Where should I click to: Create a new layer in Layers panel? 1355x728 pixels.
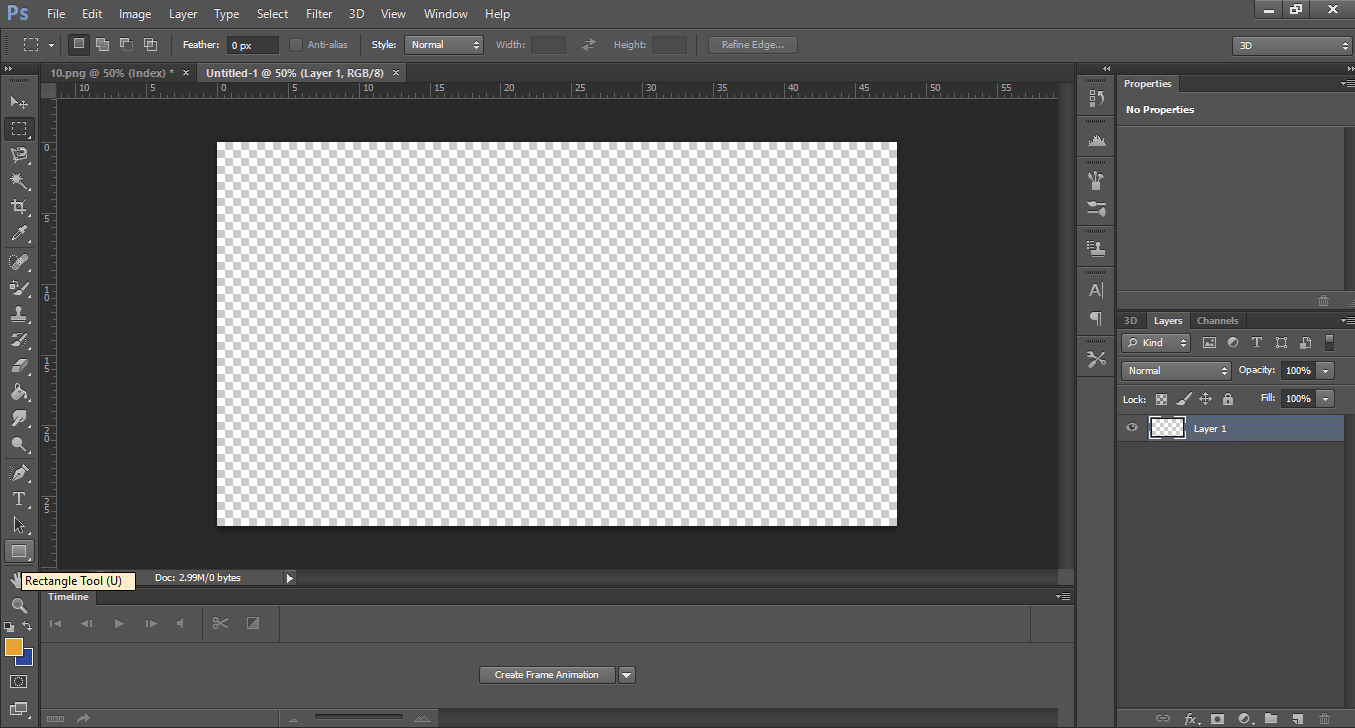coord(1297,718)
